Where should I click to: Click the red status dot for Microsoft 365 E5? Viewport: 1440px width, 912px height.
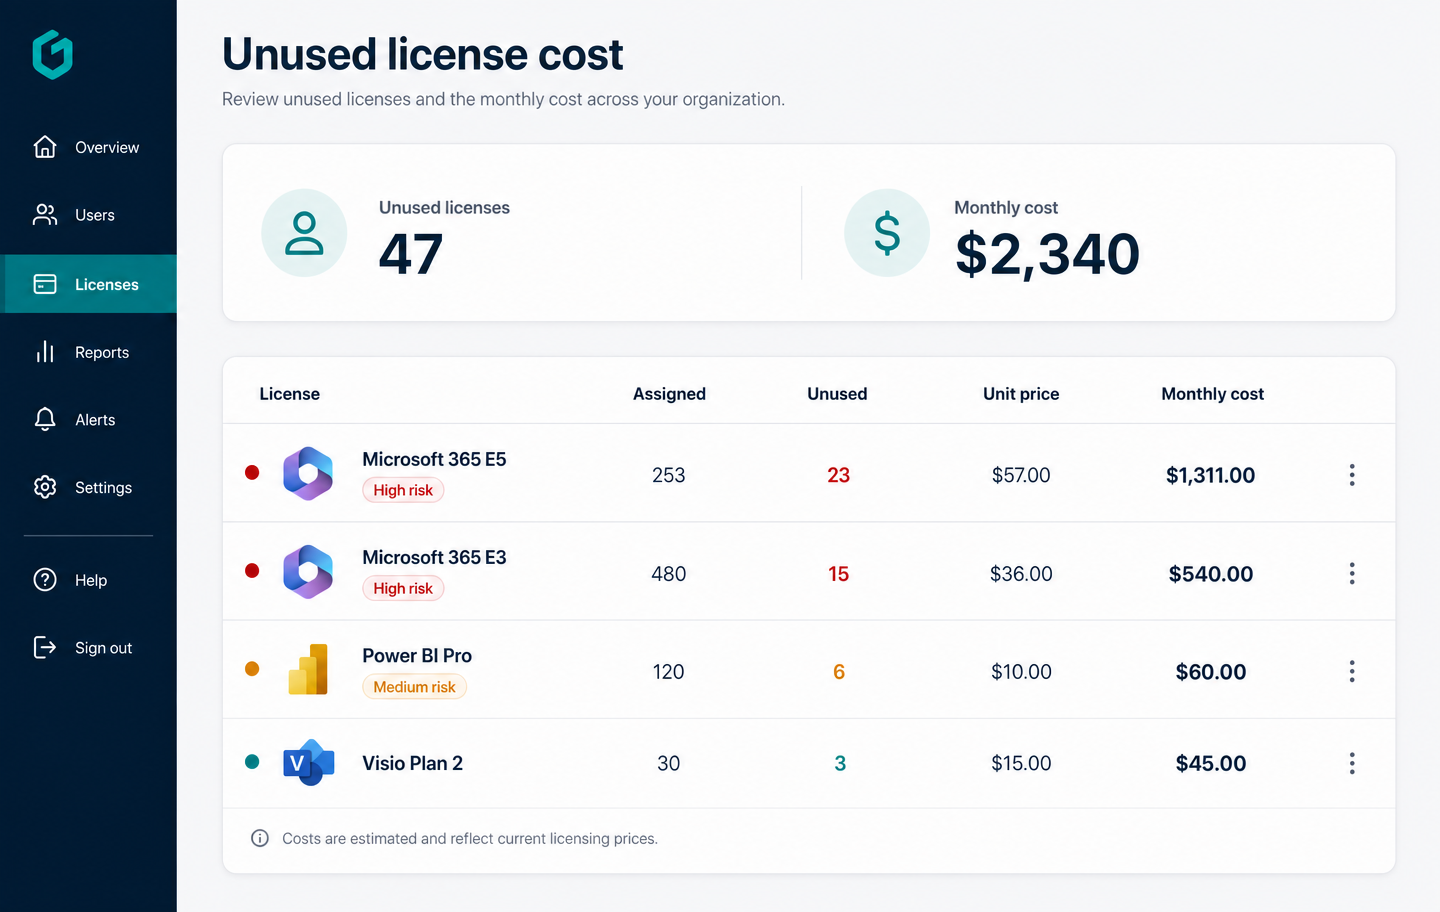(252, 472)
